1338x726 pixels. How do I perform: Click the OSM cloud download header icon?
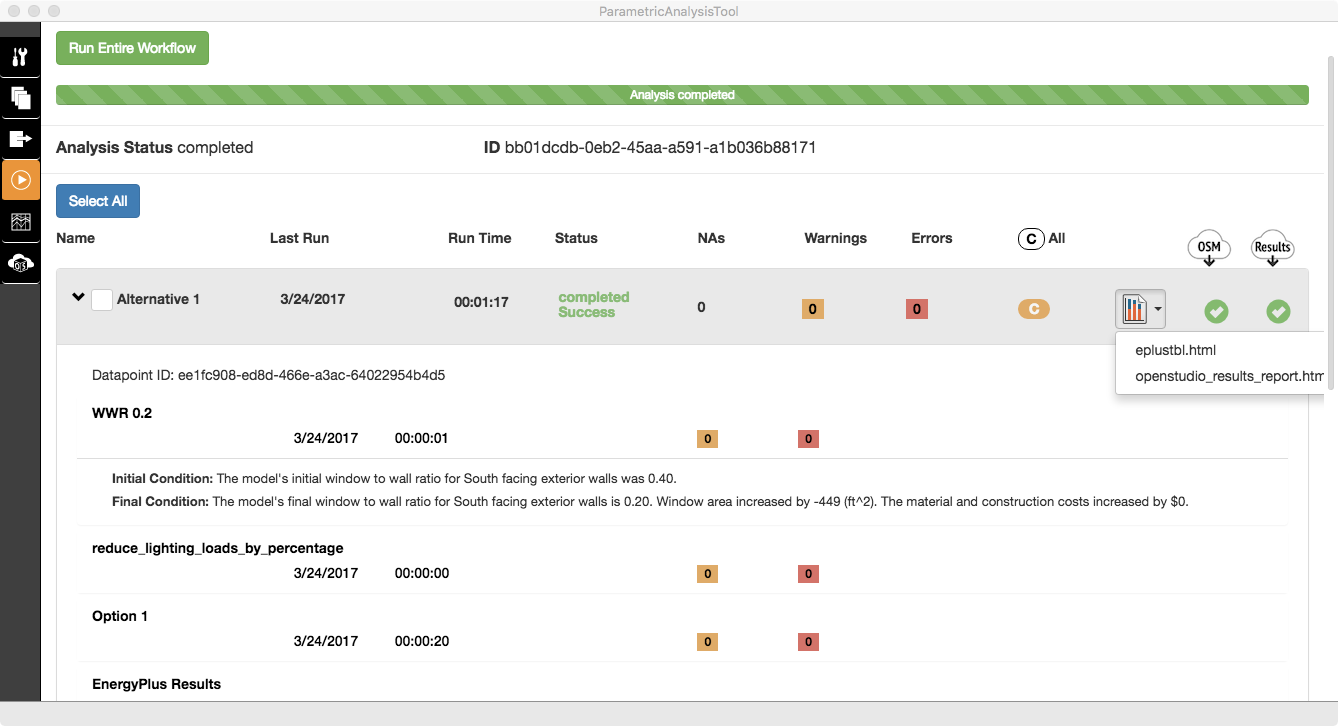pos(1209,249)
